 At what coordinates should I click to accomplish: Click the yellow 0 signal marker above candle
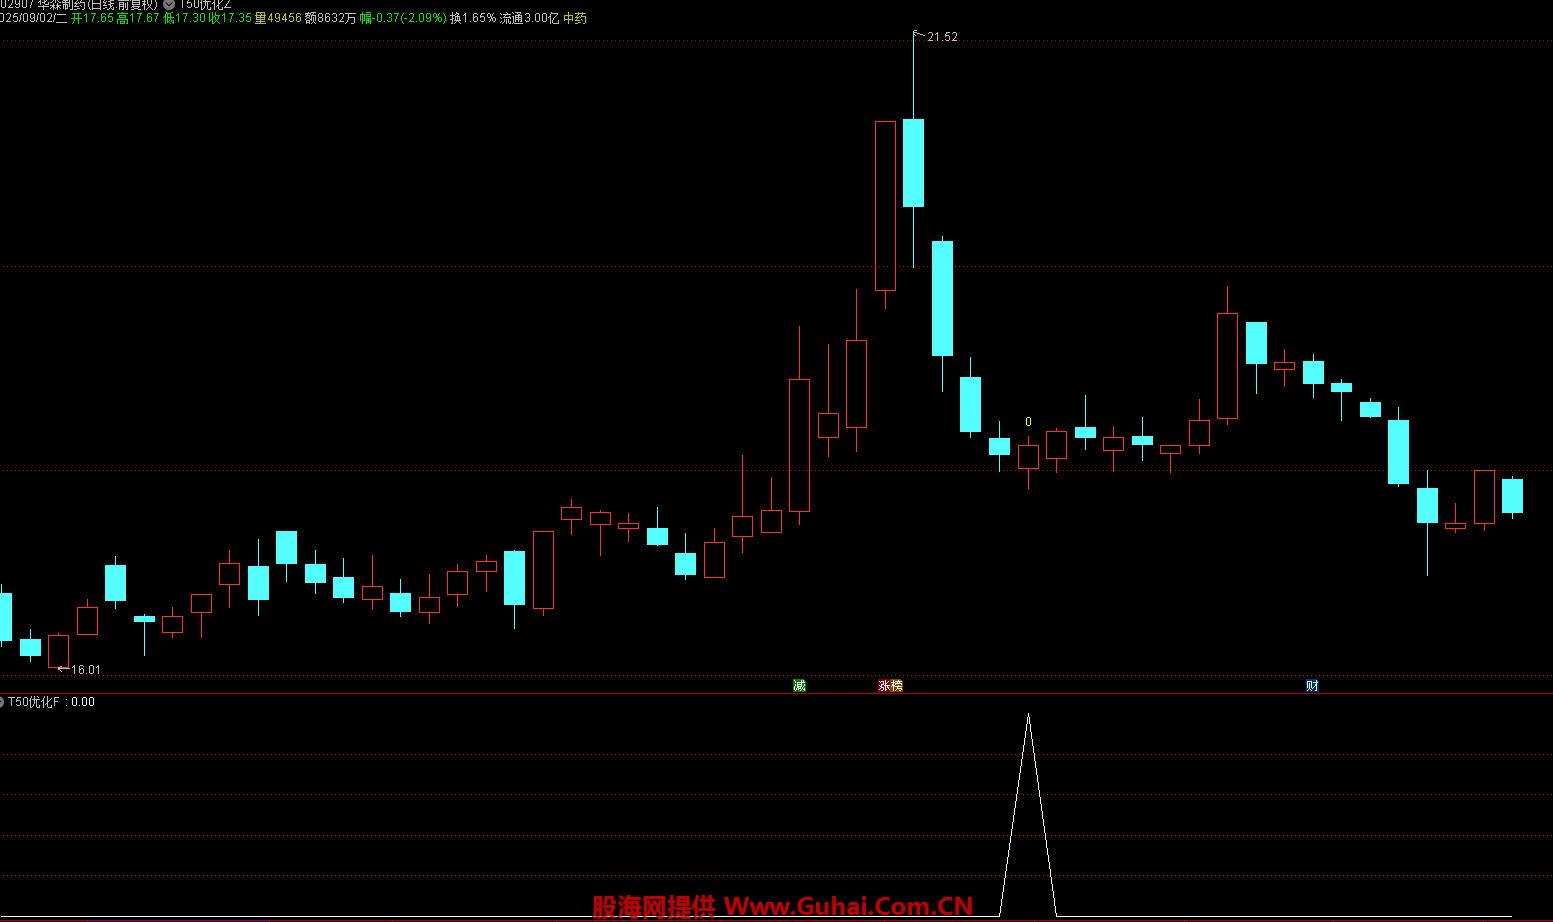click(x=1028, y=422)
